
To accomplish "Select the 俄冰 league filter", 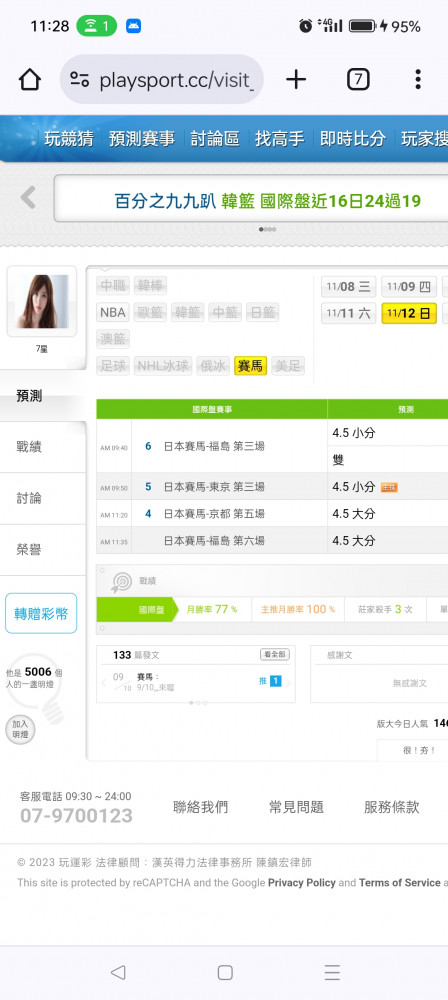I will 213,365.
